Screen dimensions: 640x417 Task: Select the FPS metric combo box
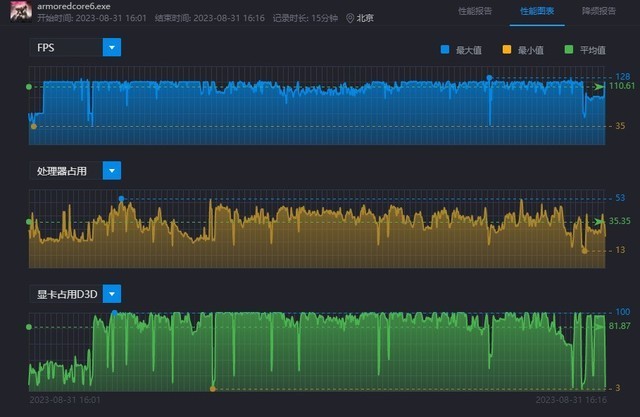coord(75,47)
